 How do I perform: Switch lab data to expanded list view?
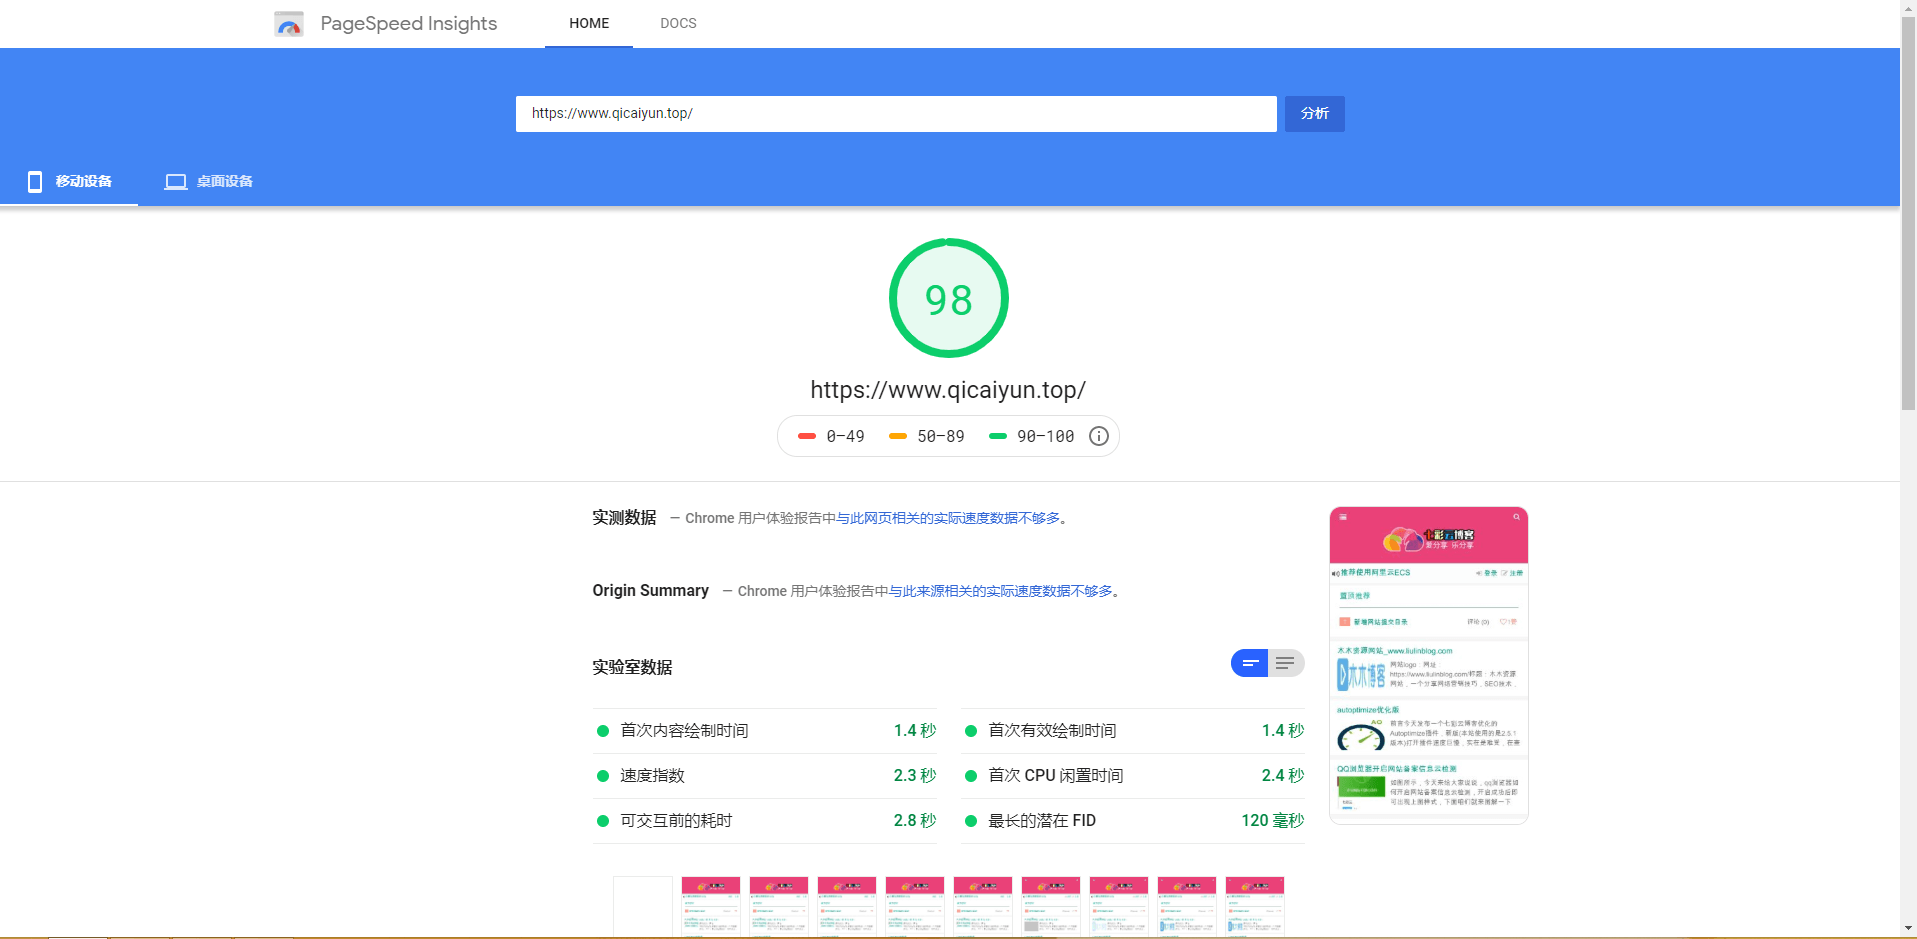tap(1286, 663)
